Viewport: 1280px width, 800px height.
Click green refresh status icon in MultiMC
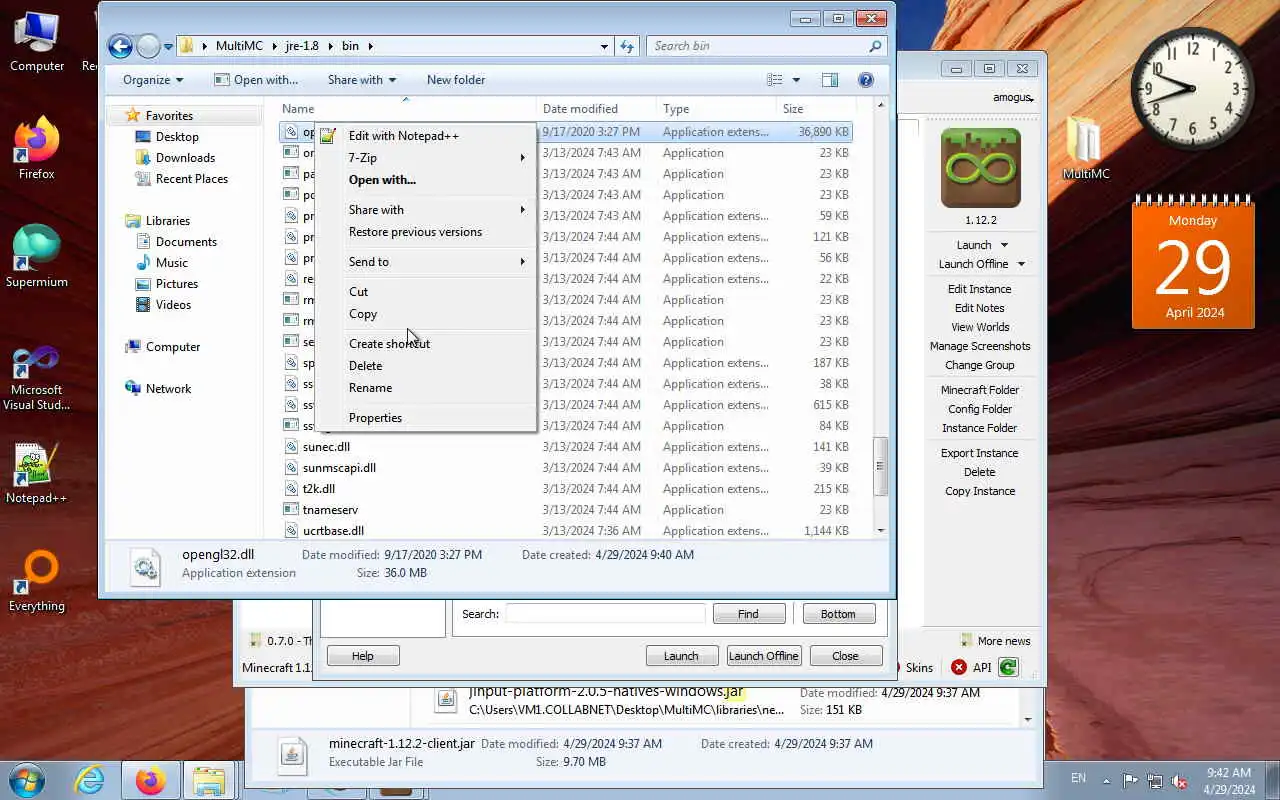tap(1008, 667)
